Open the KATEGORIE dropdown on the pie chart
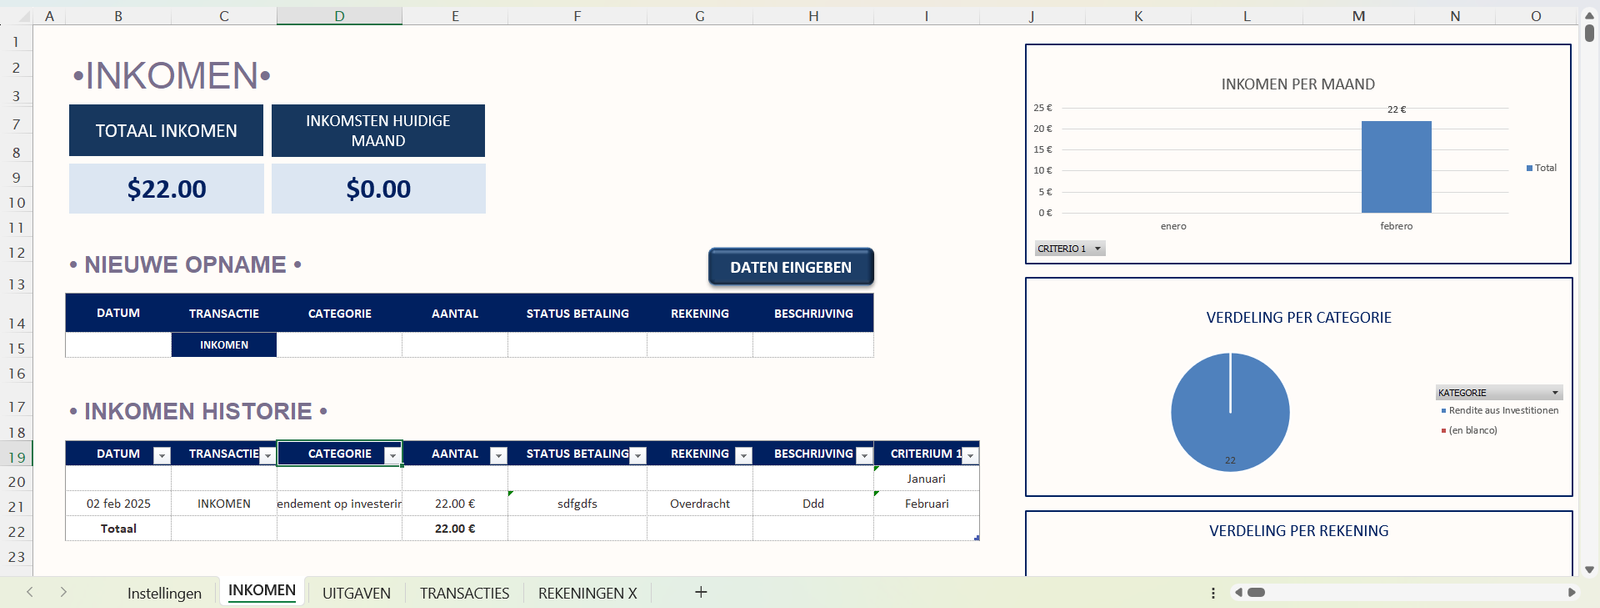This screenshot has height=608, width=1600. coord(1554,393)
